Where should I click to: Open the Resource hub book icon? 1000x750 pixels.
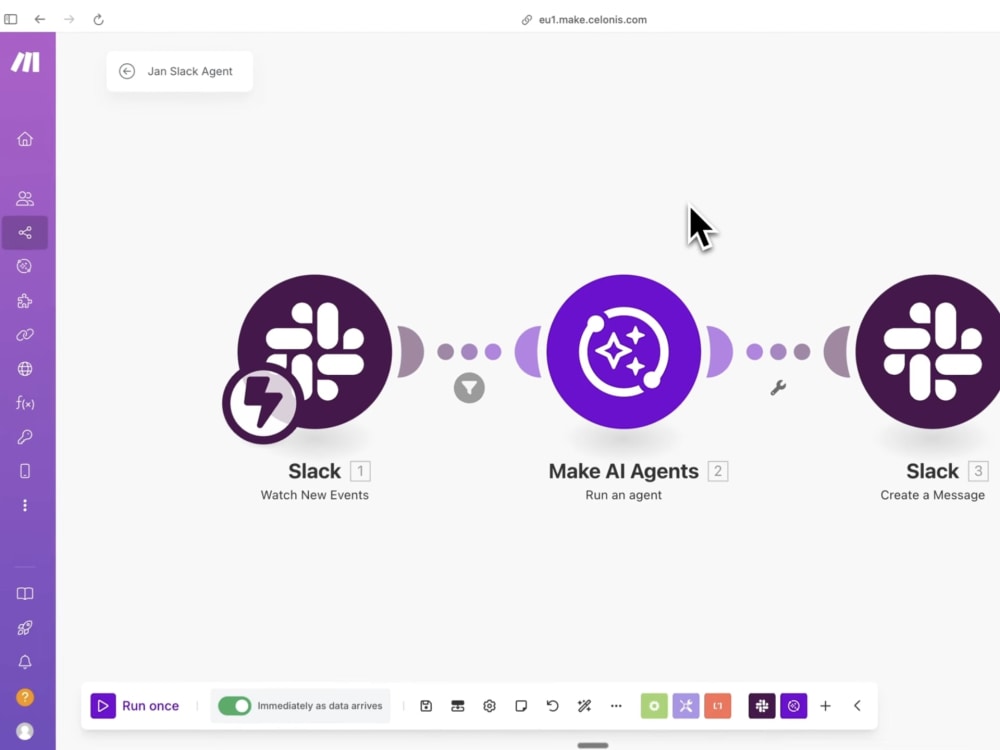[25, 594]
